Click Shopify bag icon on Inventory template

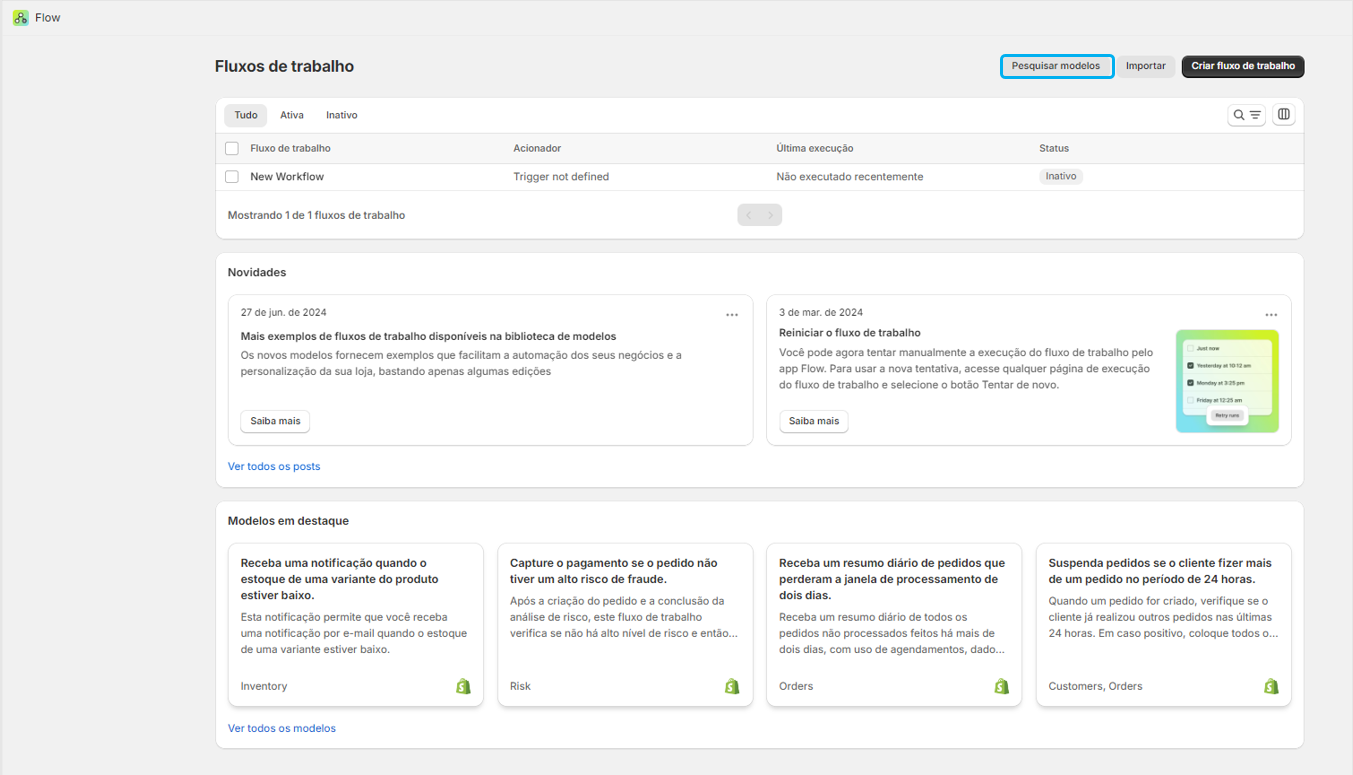click(463, 686)
